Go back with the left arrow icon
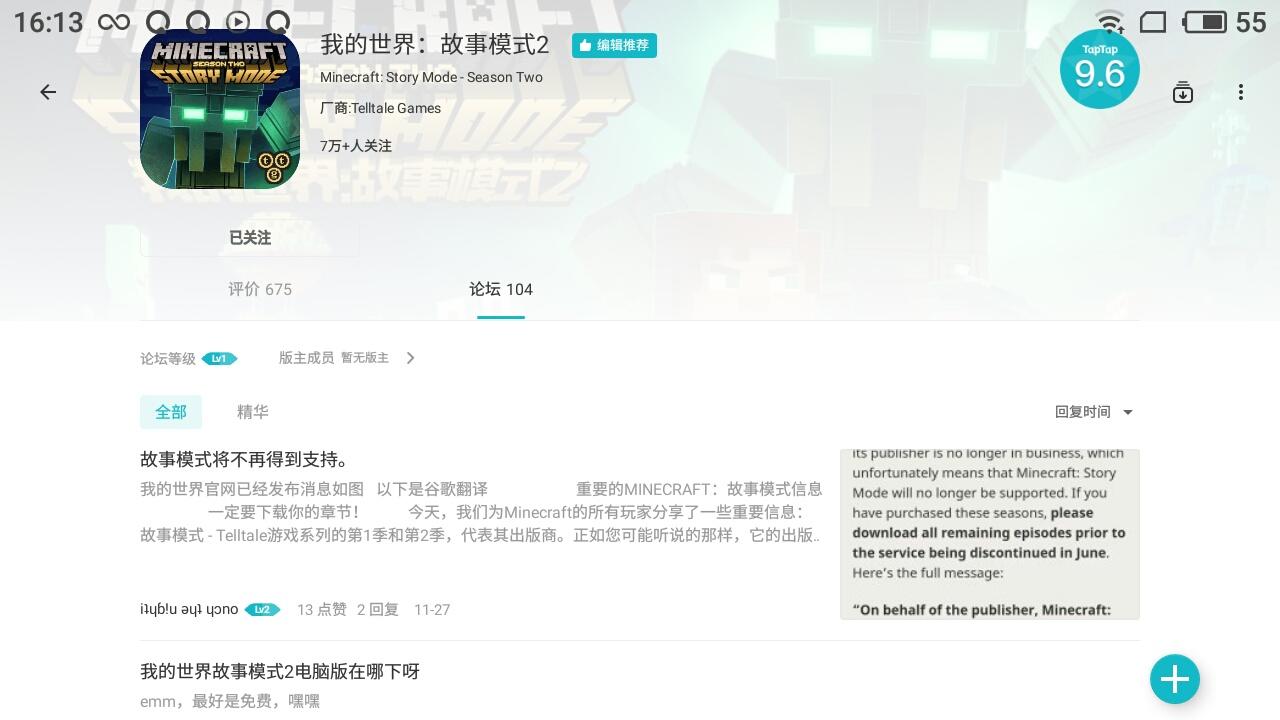This screenshot has height=720, width=1280. pos(48,92)
